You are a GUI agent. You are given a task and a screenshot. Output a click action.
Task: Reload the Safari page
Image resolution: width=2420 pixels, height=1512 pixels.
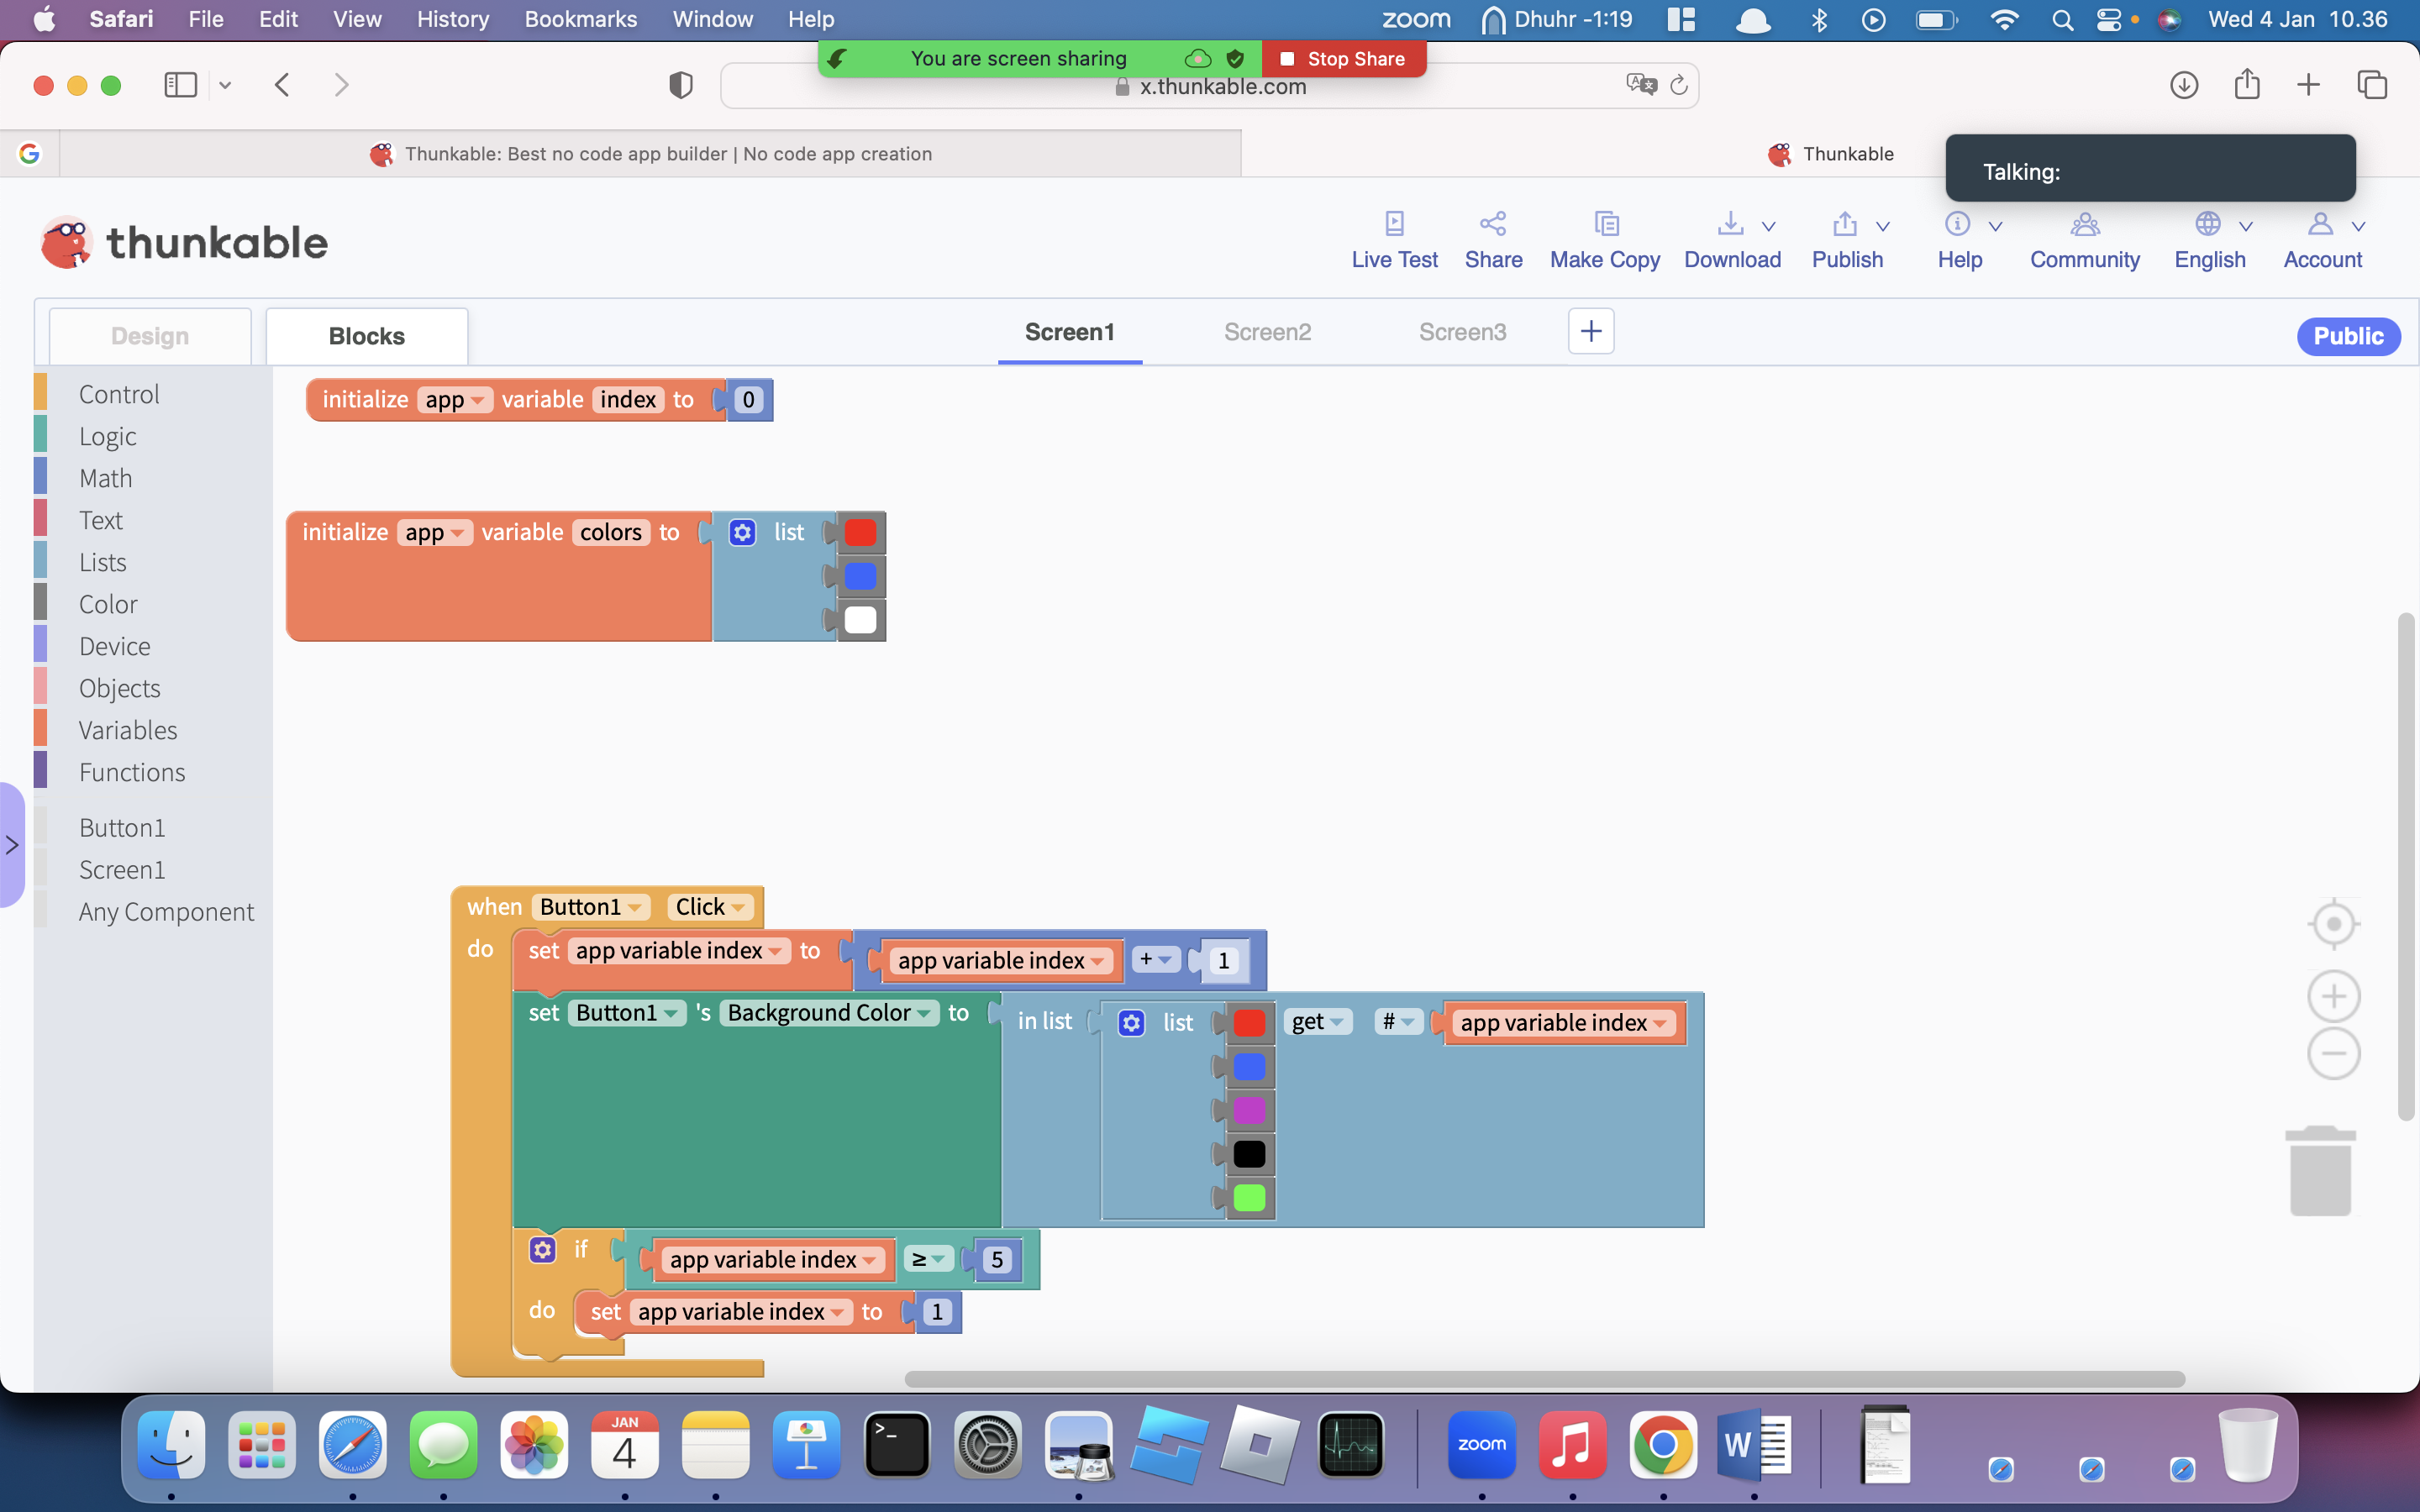point(1679,86)
